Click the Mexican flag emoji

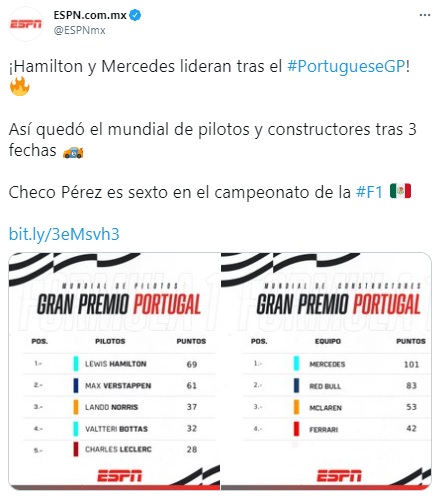pos(400,191)
